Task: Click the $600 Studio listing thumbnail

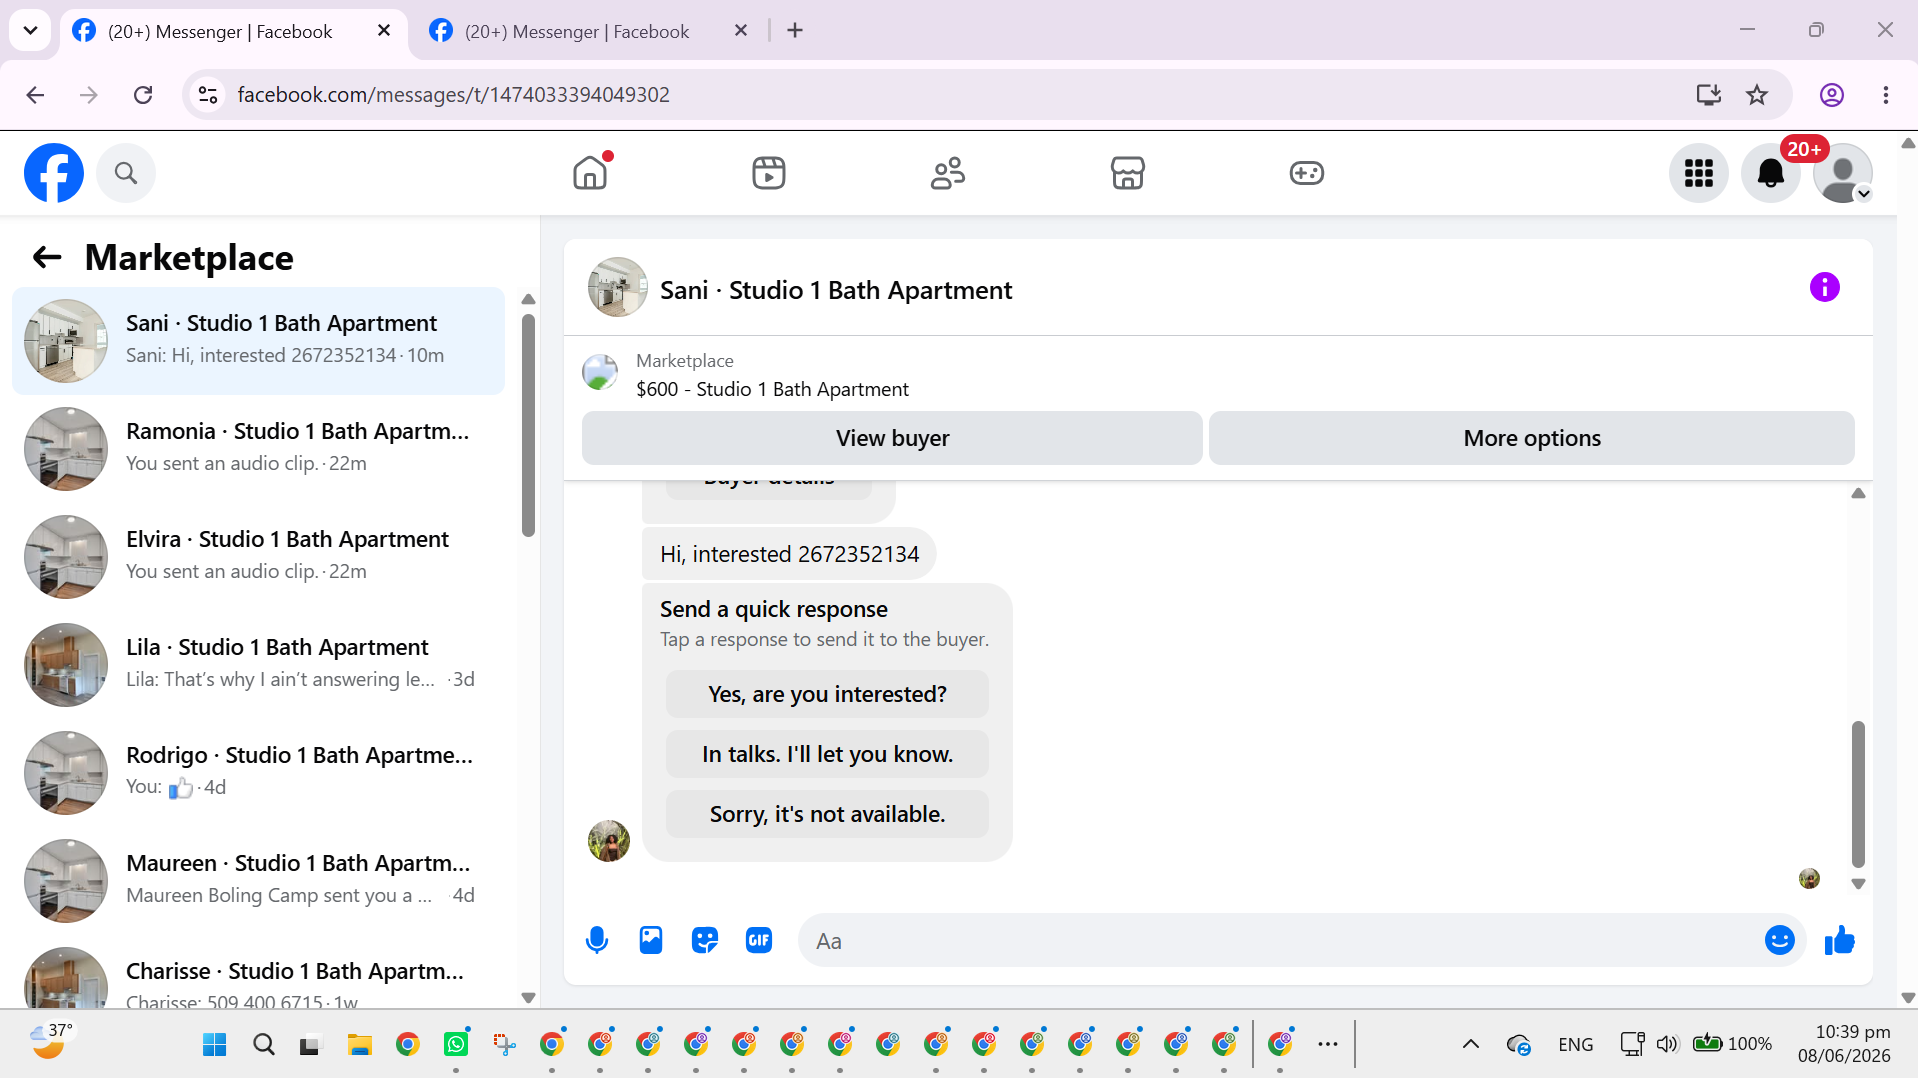Action: pyautogui.click(x=600, y=372)
